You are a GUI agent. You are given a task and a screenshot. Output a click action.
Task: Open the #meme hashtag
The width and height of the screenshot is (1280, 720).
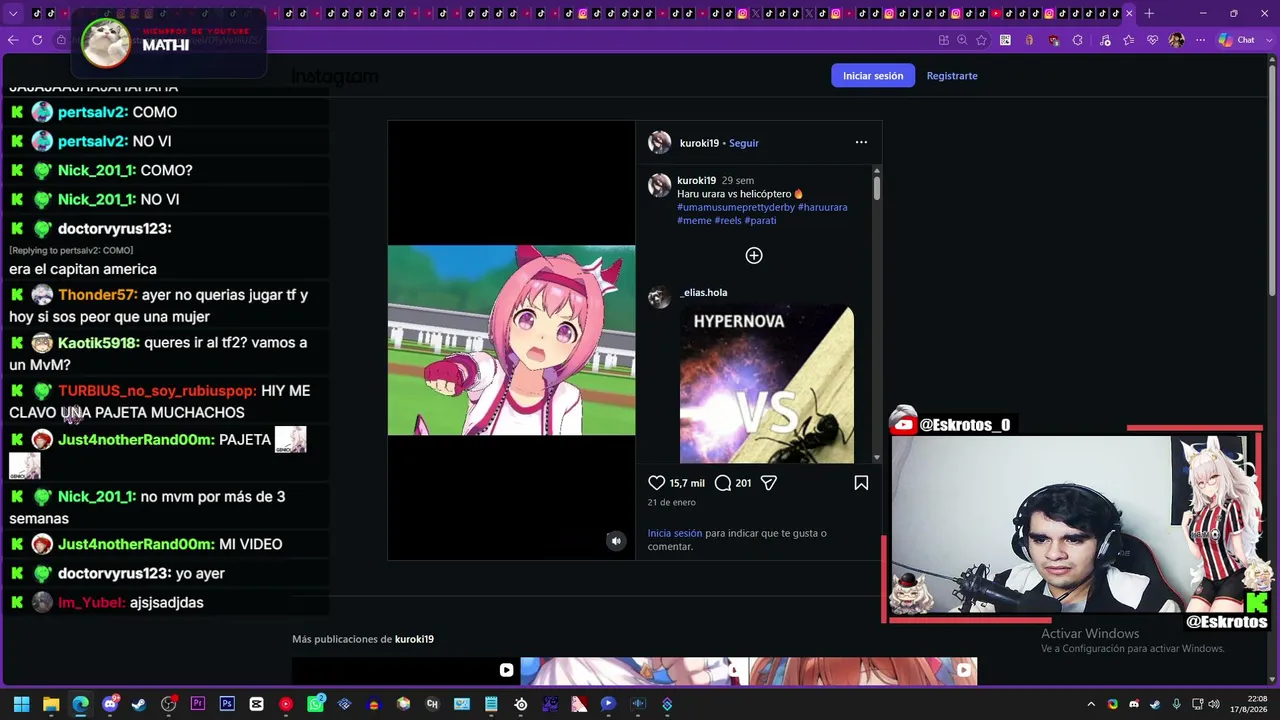point(694,220)
